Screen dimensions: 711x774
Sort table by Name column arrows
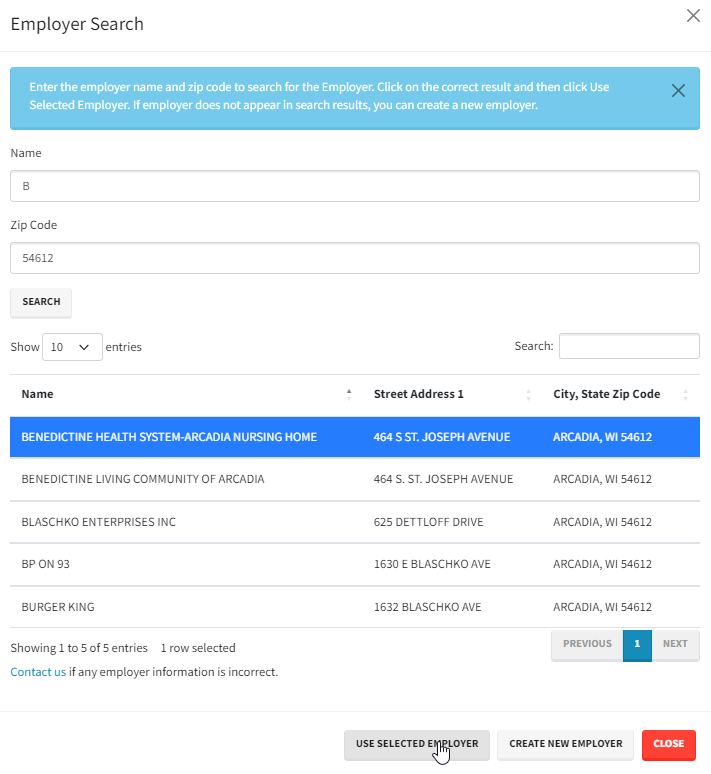pos(349,394)
